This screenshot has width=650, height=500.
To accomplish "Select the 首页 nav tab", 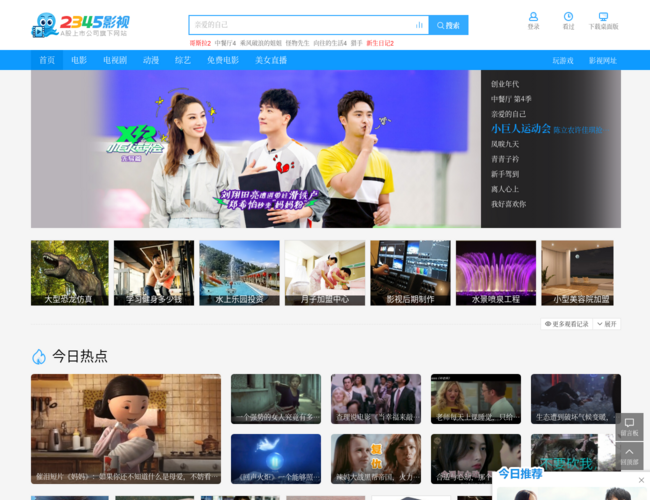I will pos(47,60).
